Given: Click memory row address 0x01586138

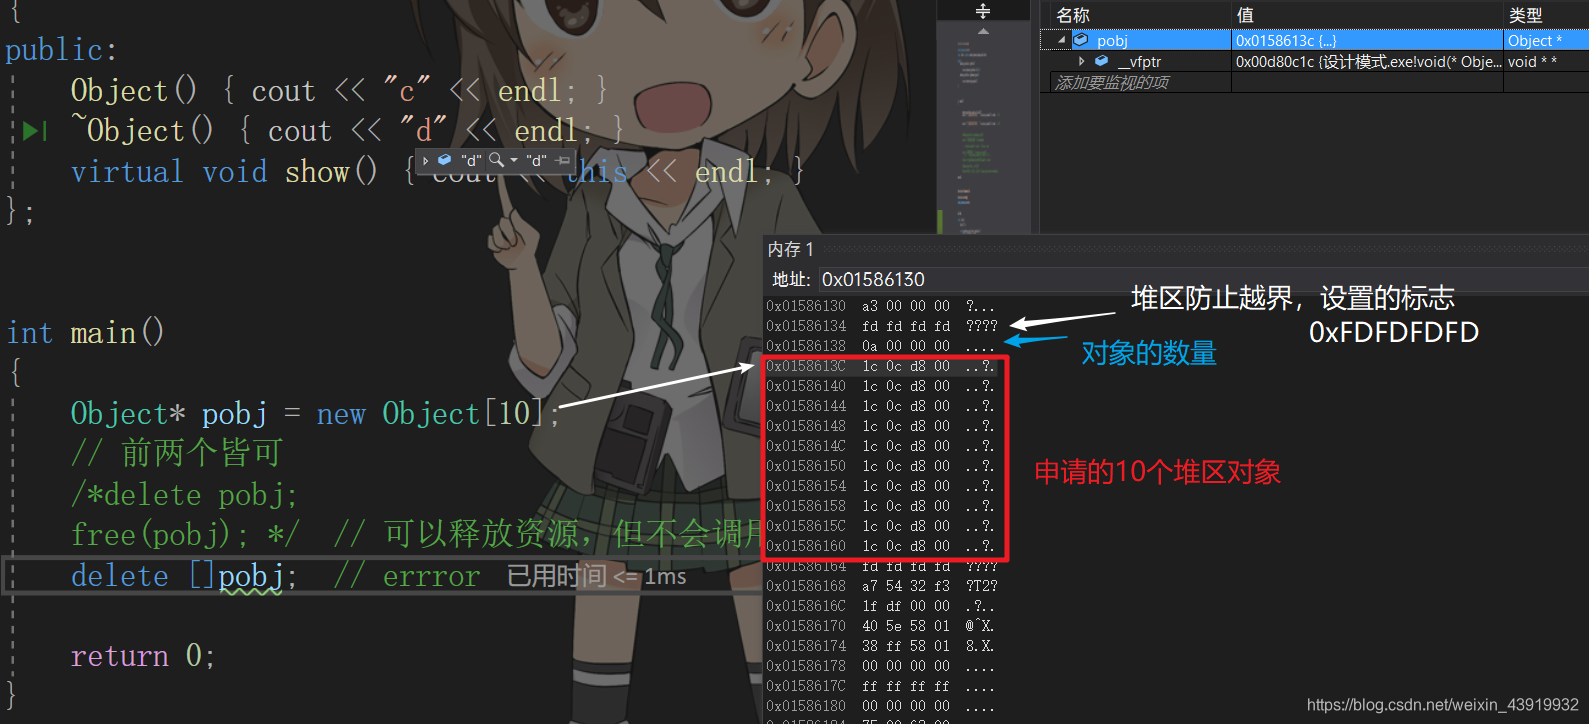Looking at the screenshot, I should point(806,346).
